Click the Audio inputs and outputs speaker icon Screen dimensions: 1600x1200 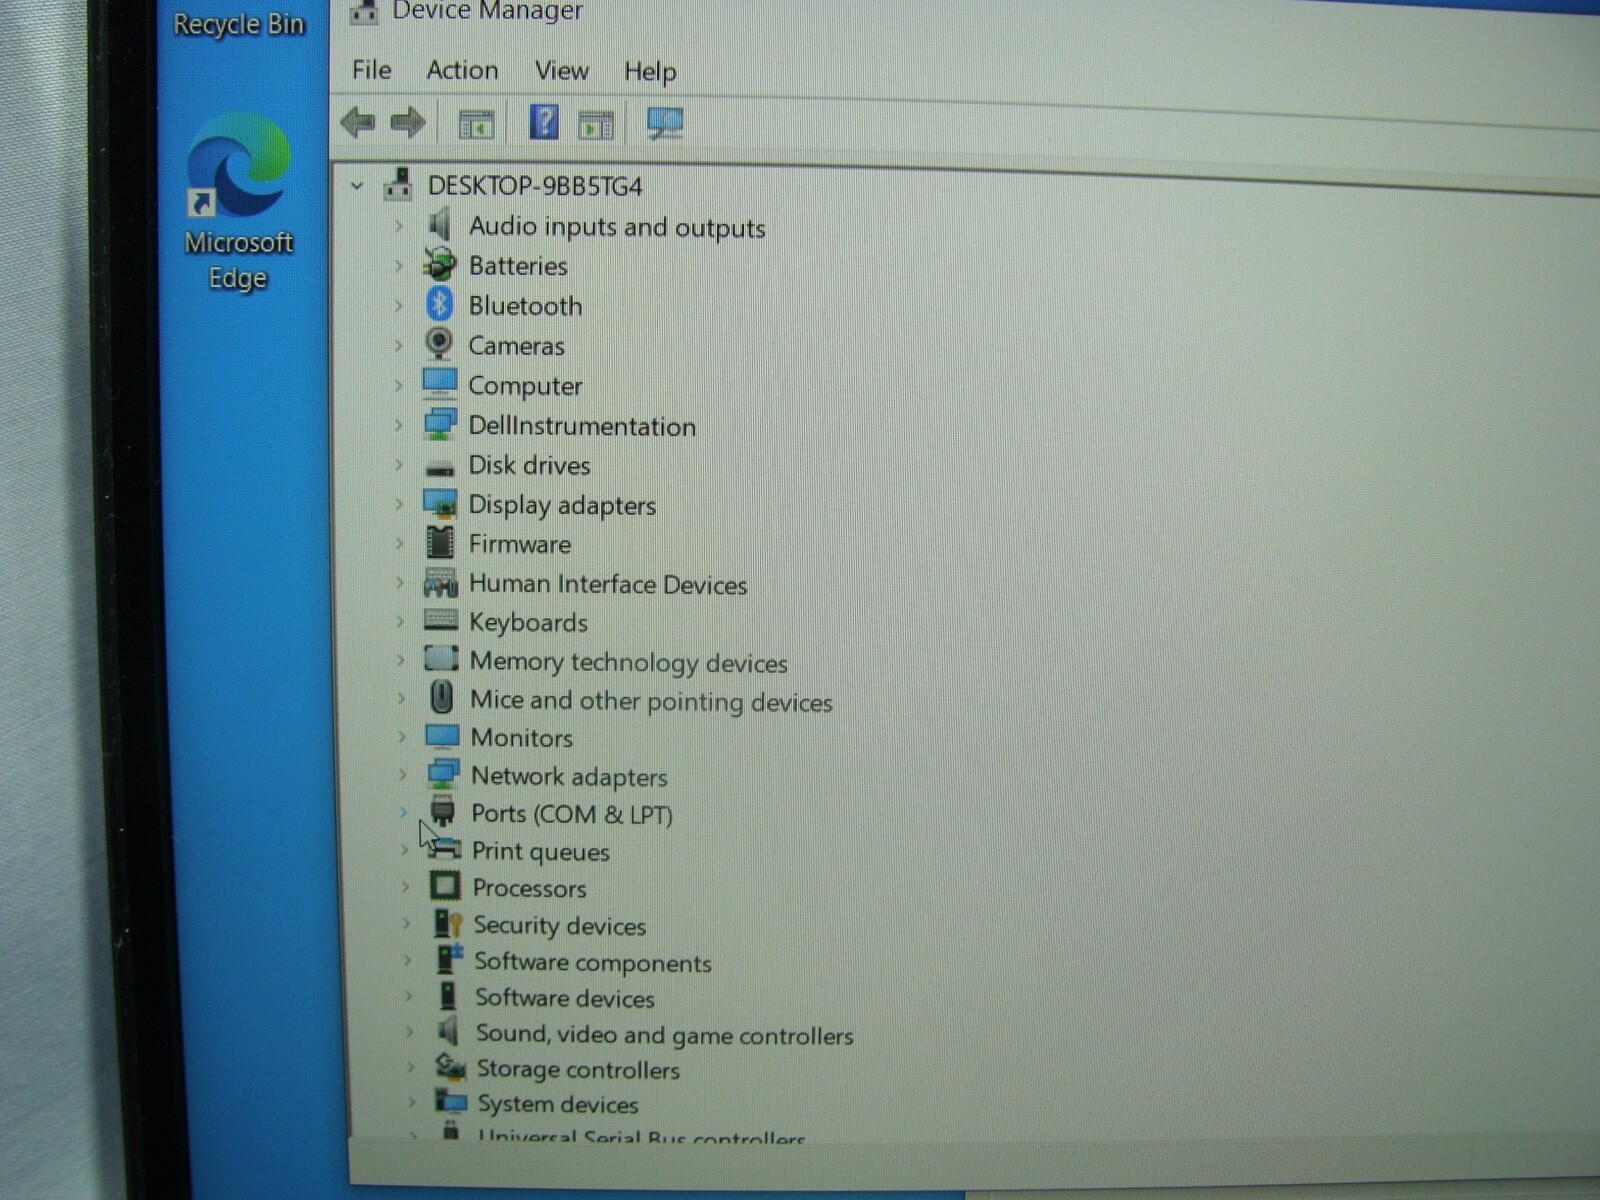[439, 224]
